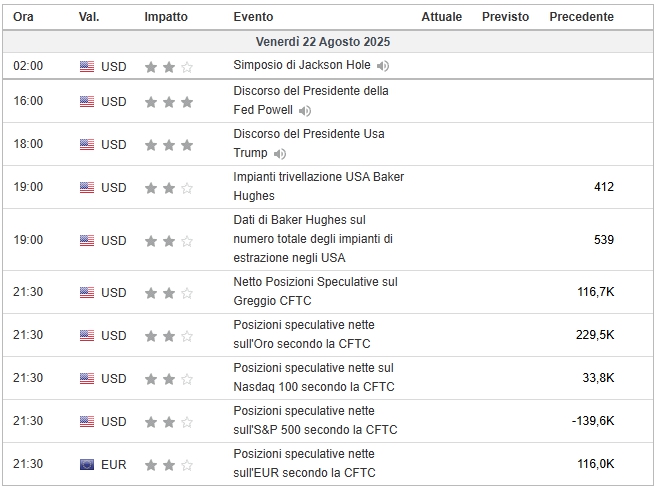663x495 pixels.
Task: Click speaker icon next to Simposio di Jackson Hole
Action: [383, 66]
